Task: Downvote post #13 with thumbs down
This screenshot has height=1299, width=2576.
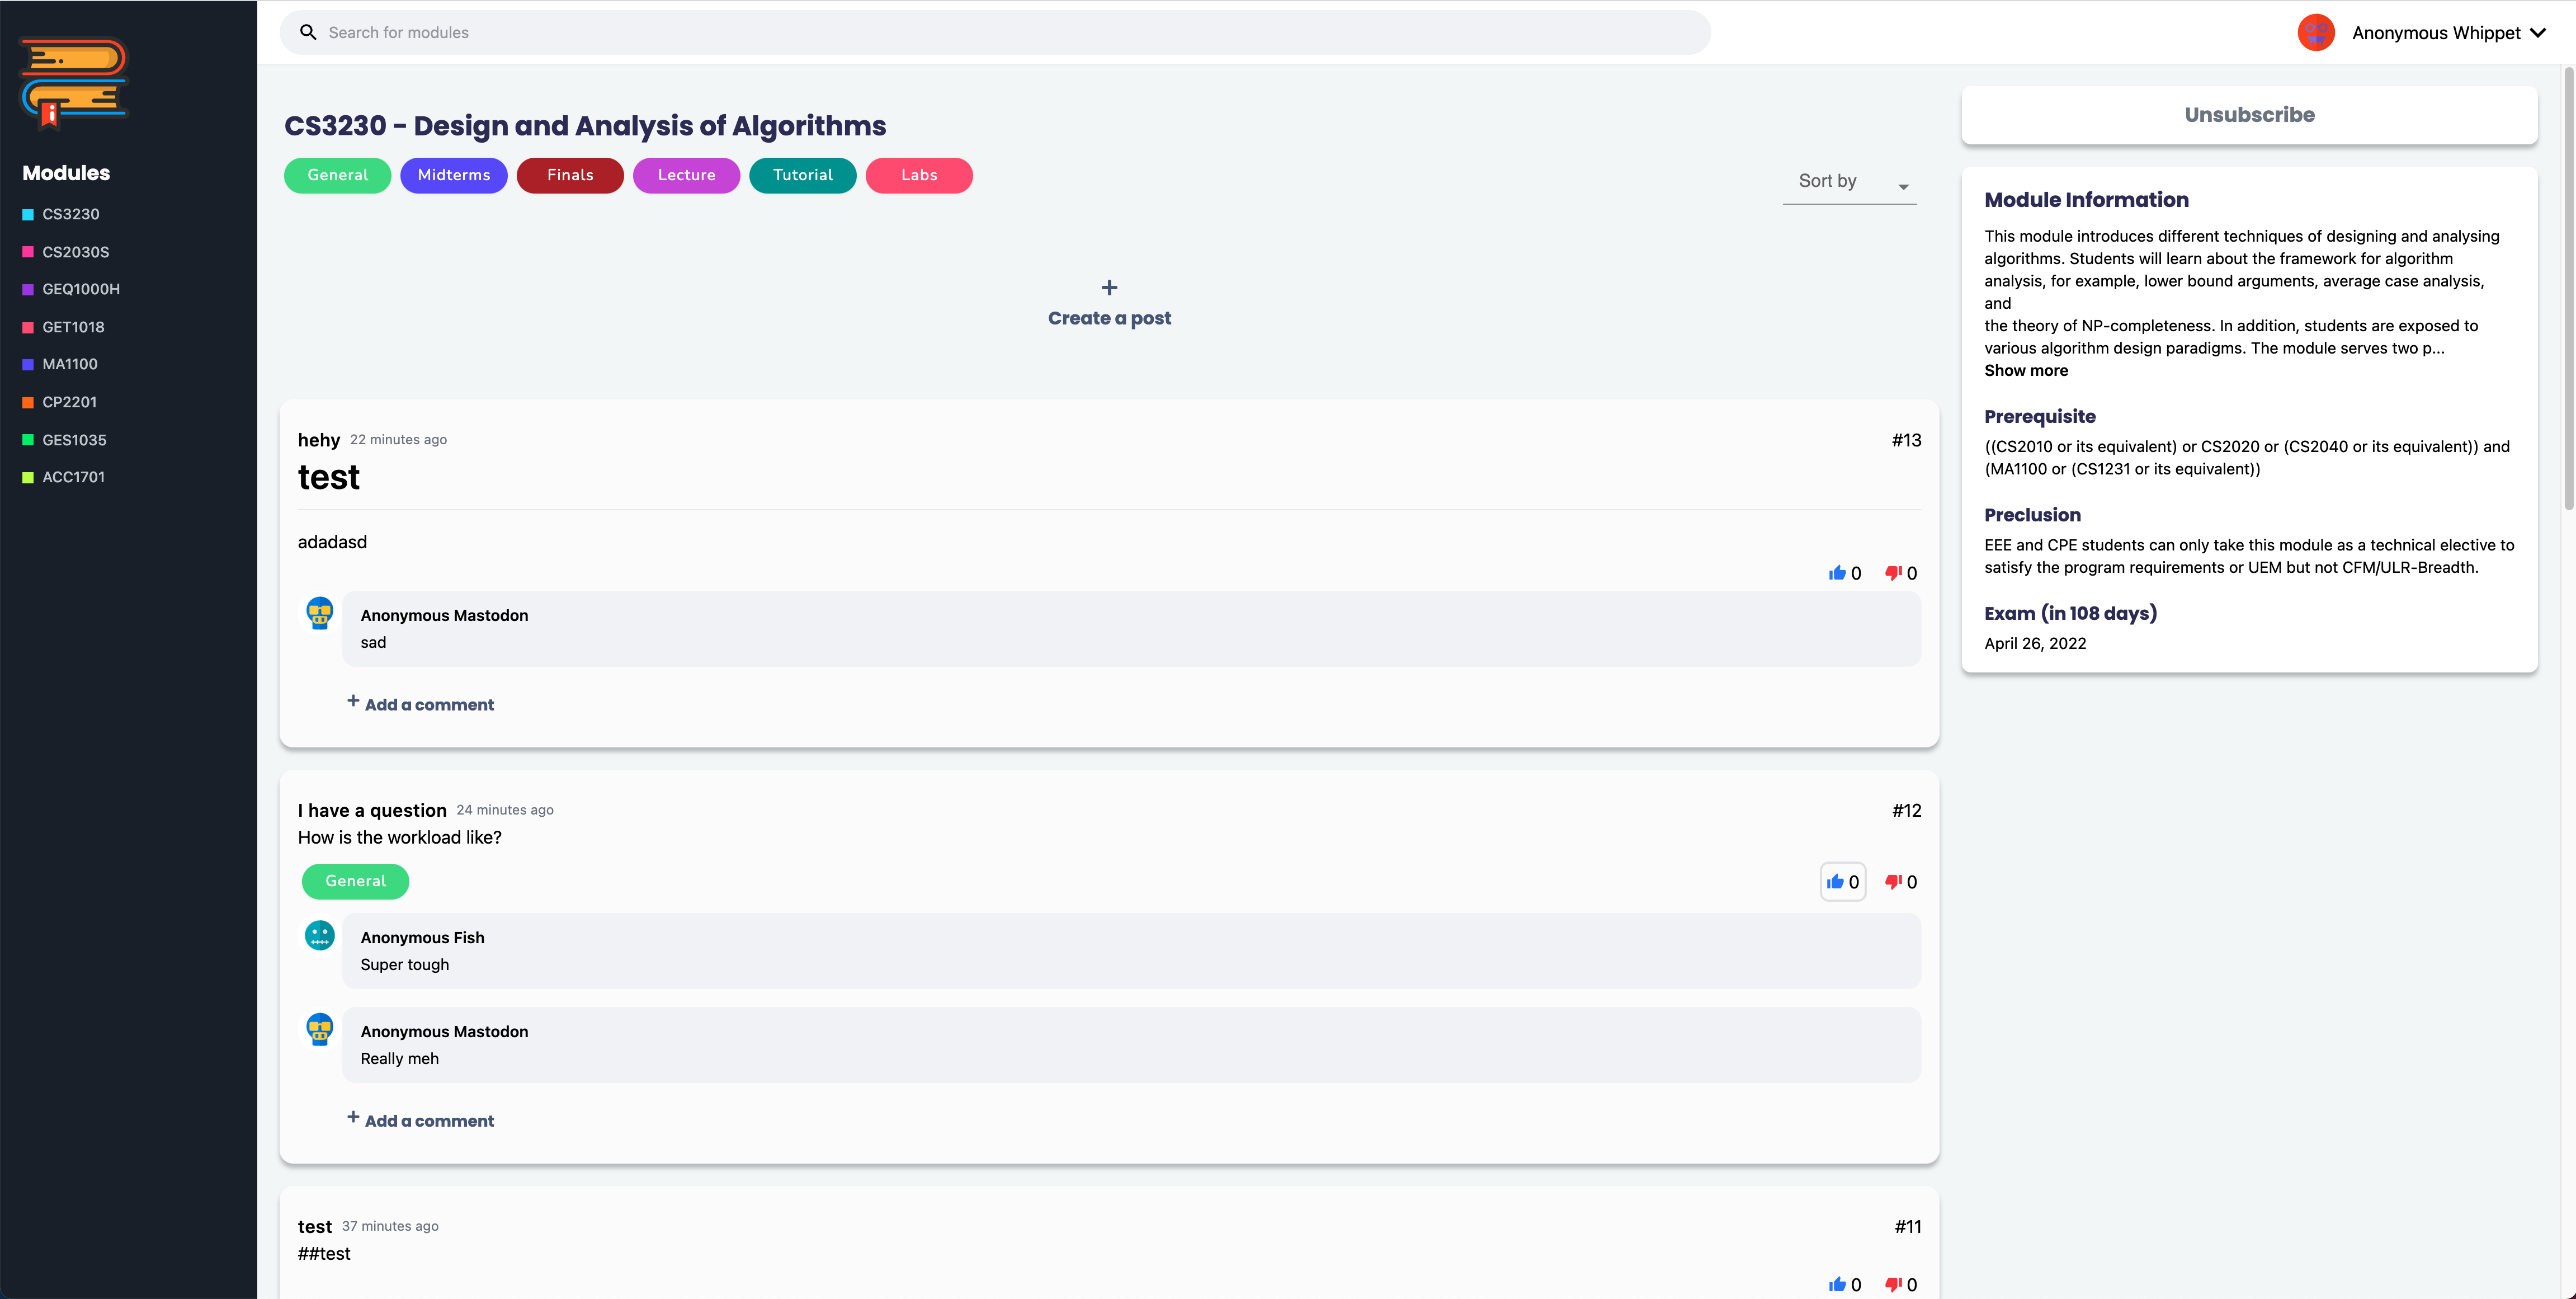Action: tap(1893, 573)
